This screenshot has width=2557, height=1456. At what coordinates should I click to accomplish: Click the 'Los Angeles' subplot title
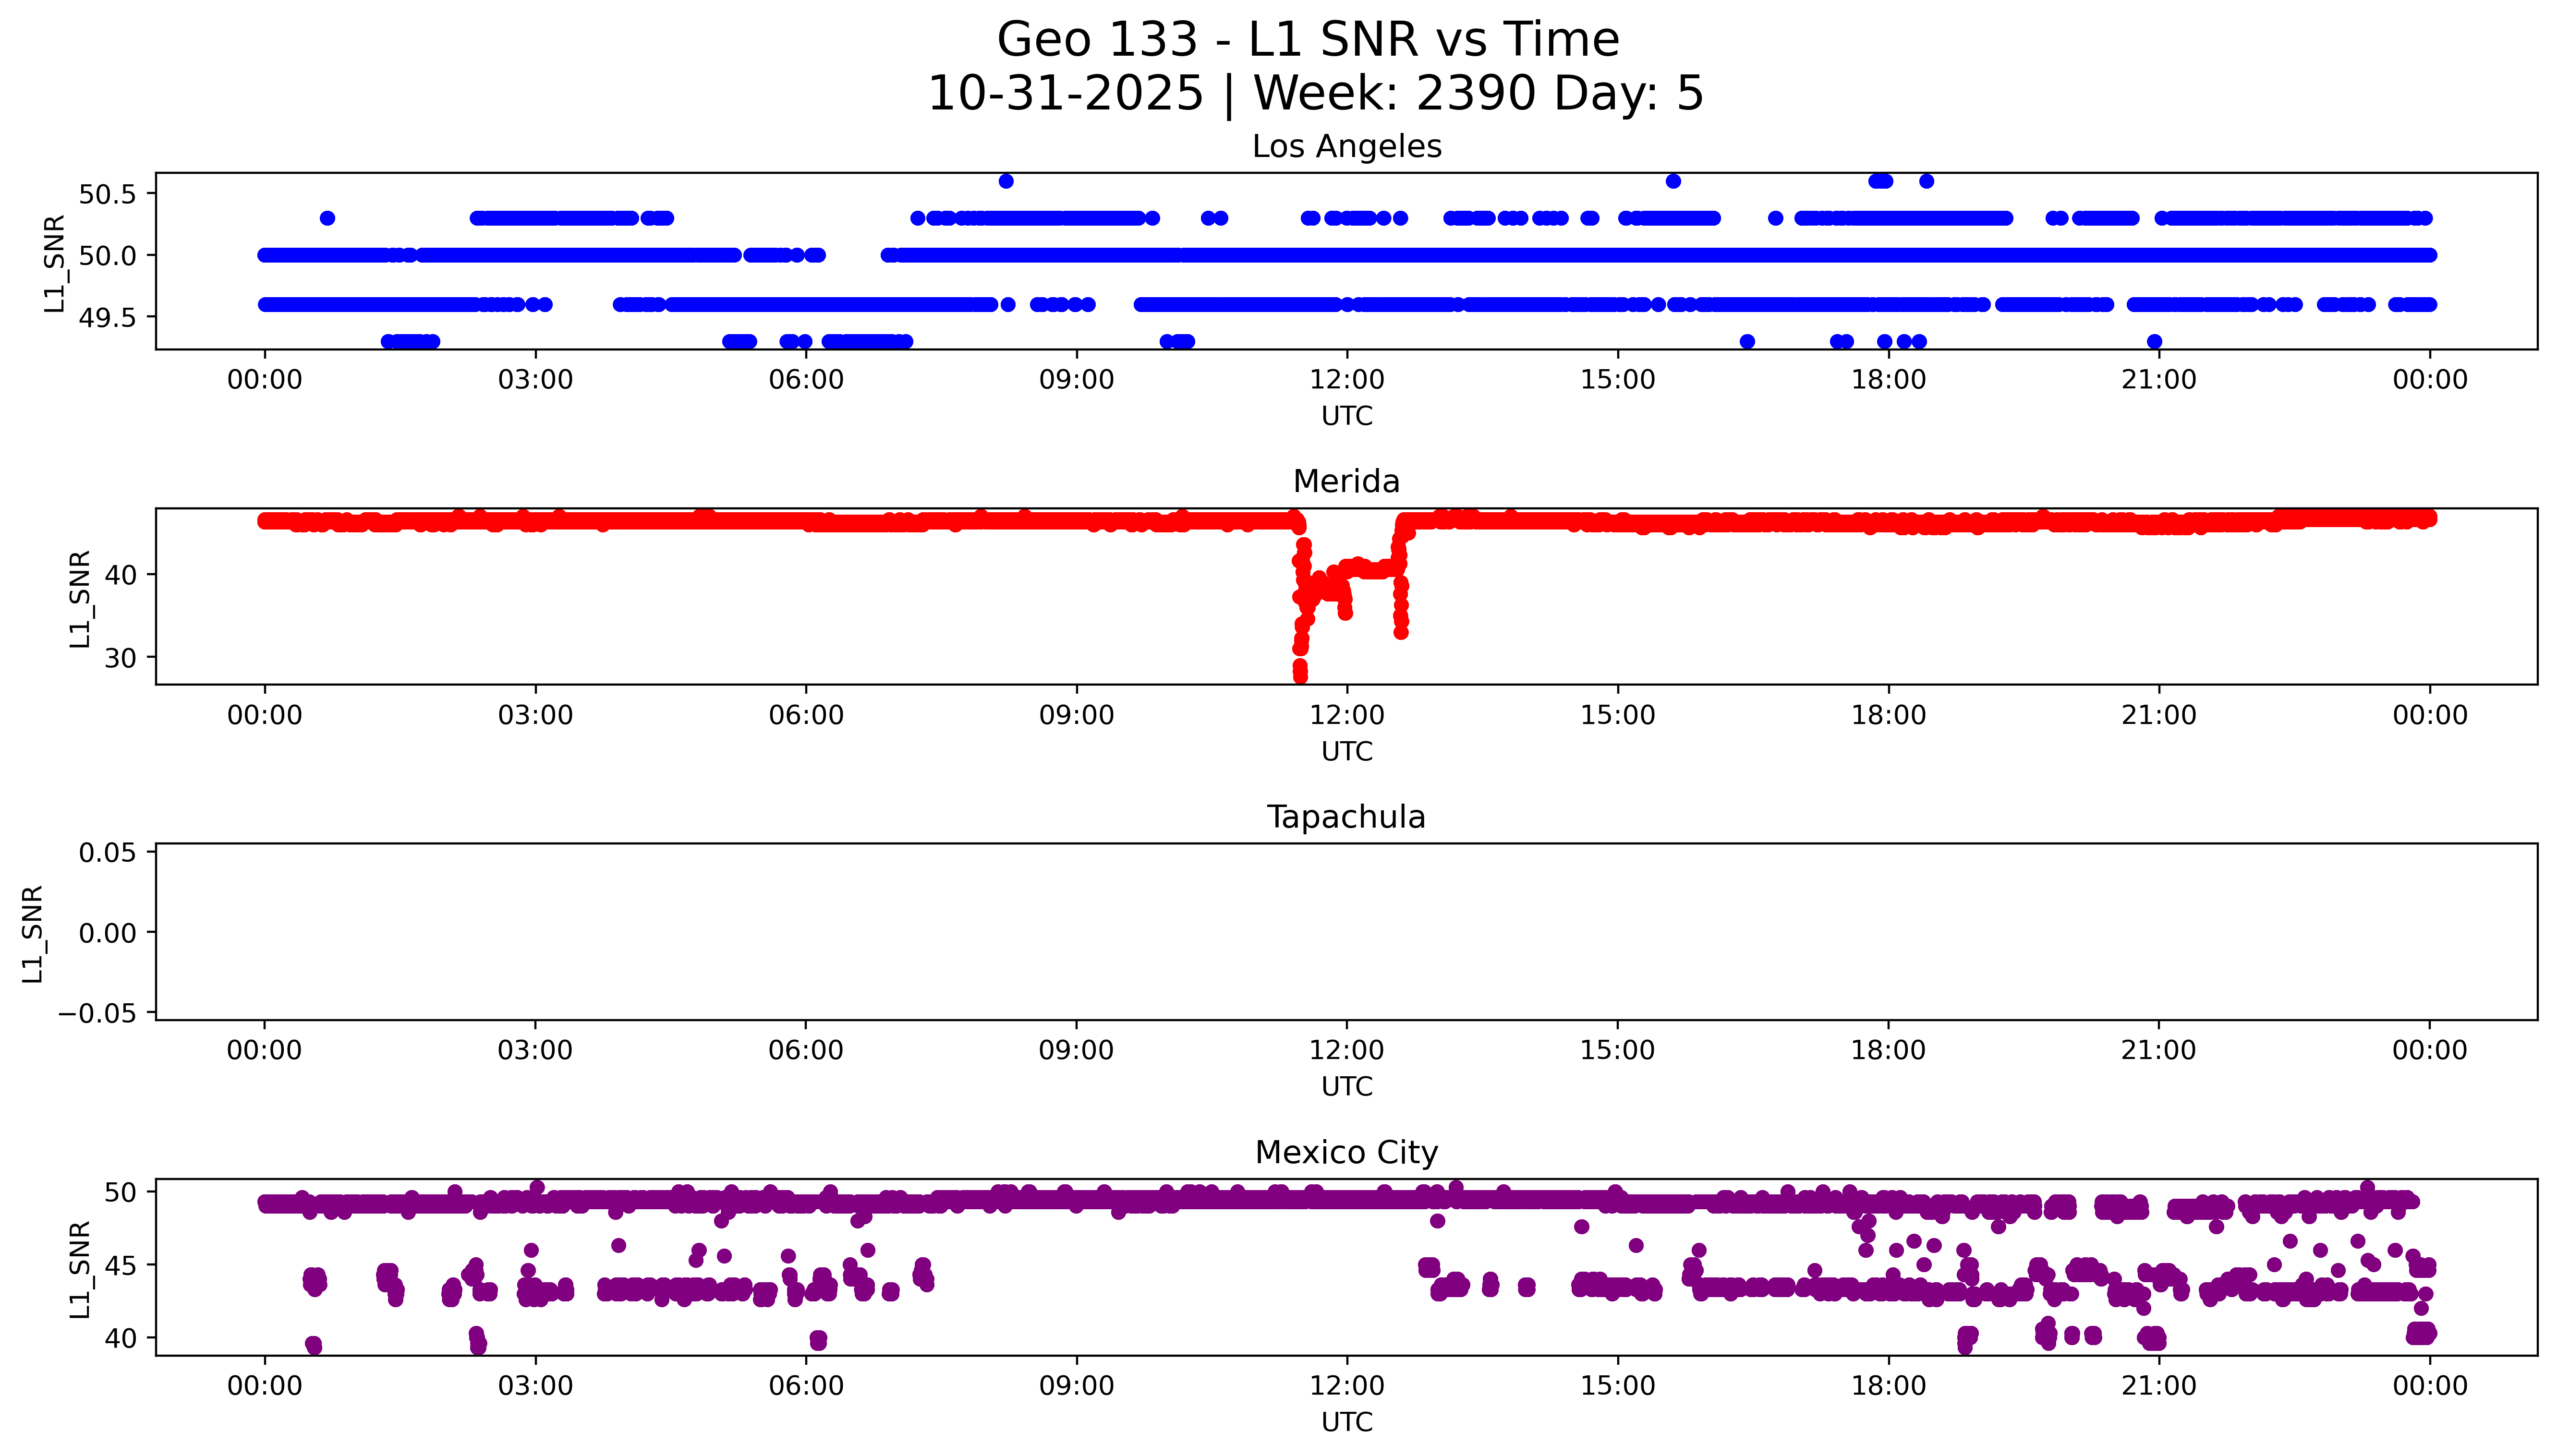click(x=1346, y=146)
